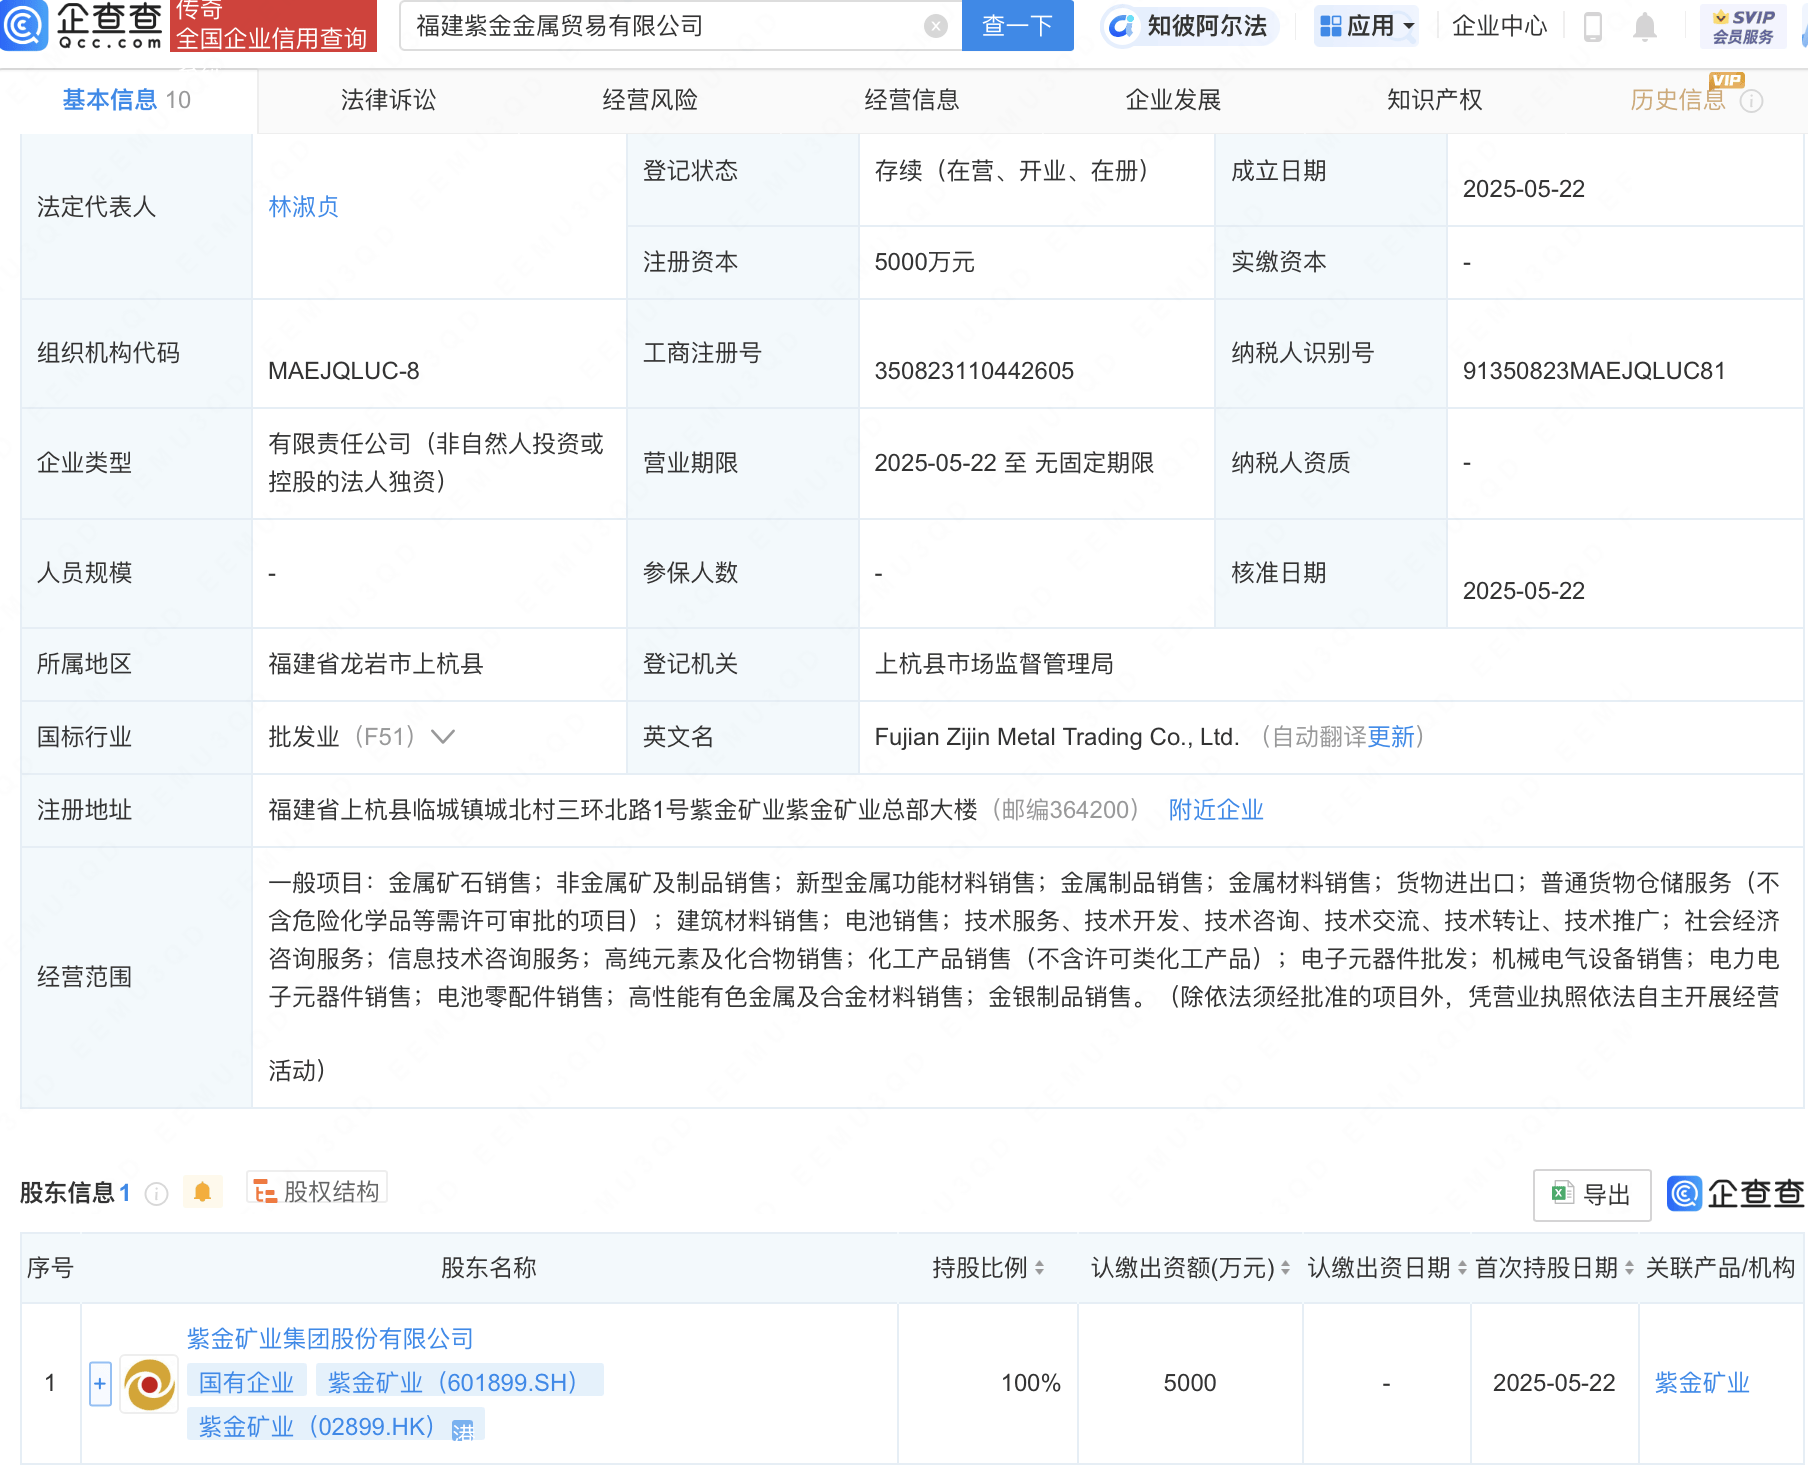This screenshot has height=1470, width=1808.
Task: Click the mobile phone icon
Action: [x=1593, y=27]
